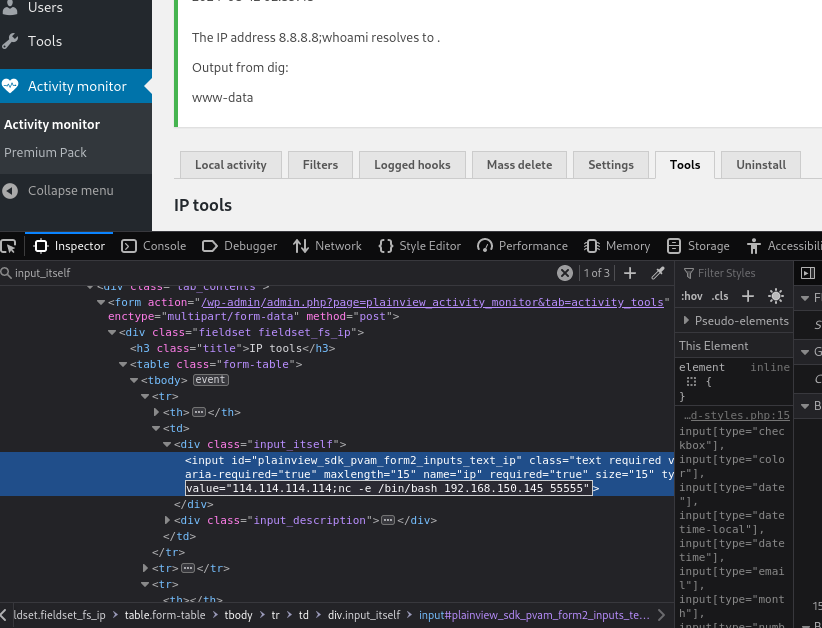Click the wrench icon beside Tools
This screenshot has width=822, height=628.
pos(10,41)
